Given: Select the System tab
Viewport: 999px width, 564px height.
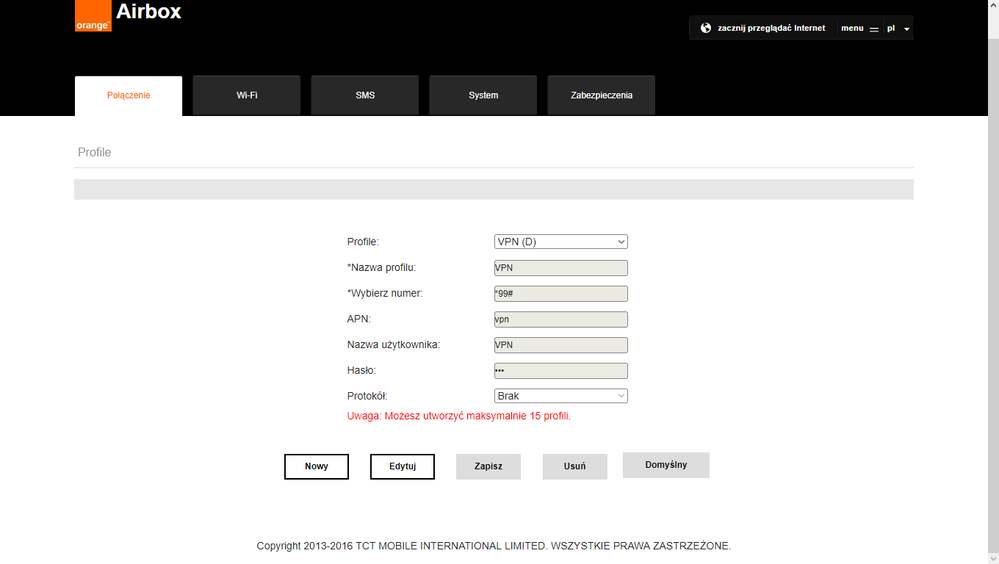Looking at the screenshot, I should [x=483, y=96].
